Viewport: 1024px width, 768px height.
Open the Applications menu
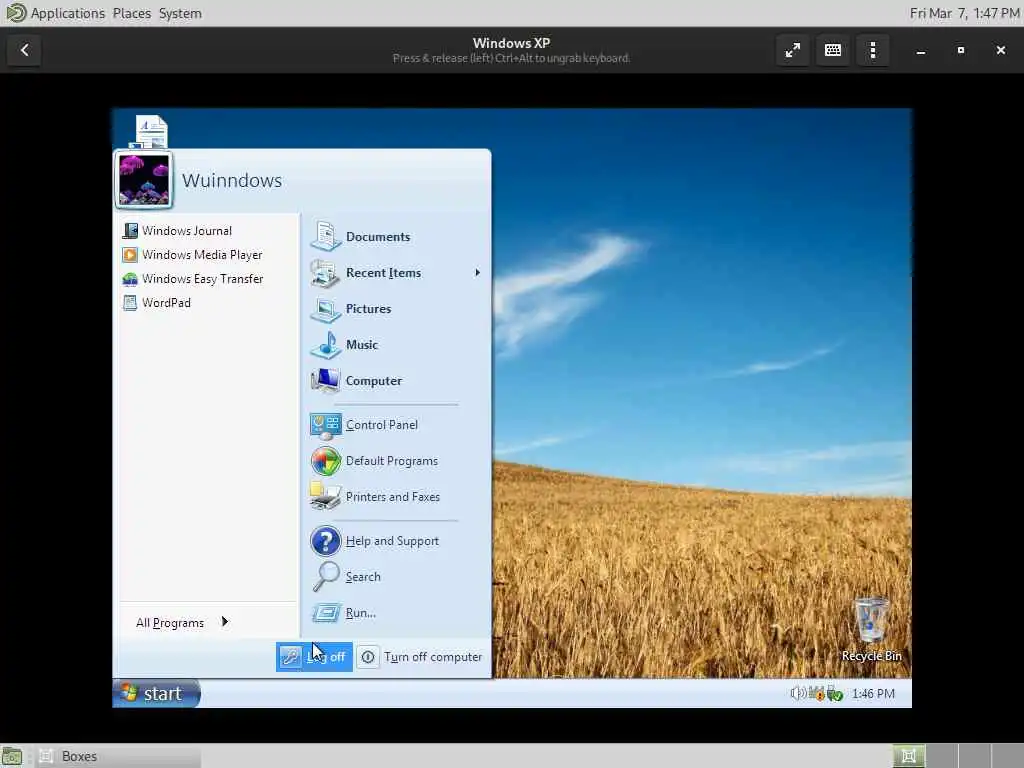pyautogui.click(x=68, y=13)
